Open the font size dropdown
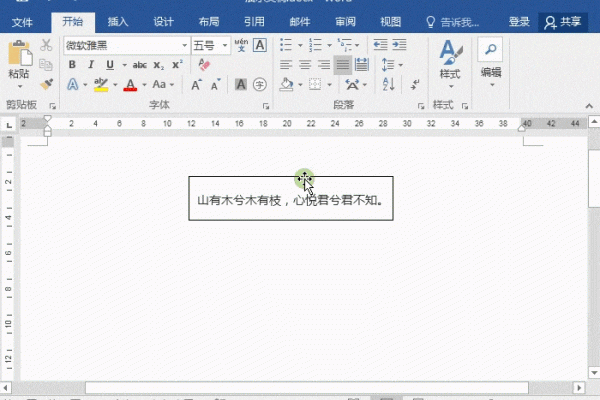 coord(225,46)
